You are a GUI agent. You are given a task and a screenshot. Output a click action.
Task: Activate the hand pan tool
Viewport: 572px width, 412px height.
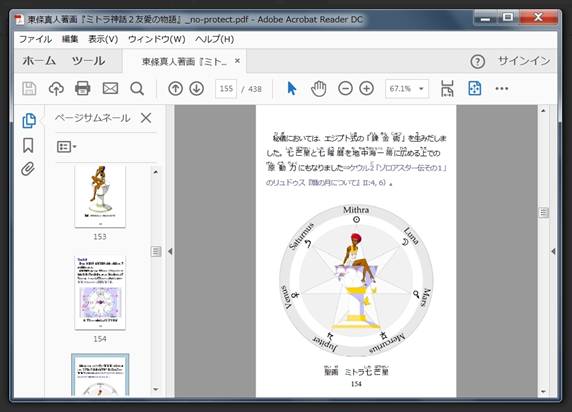(x=318, y=89)
